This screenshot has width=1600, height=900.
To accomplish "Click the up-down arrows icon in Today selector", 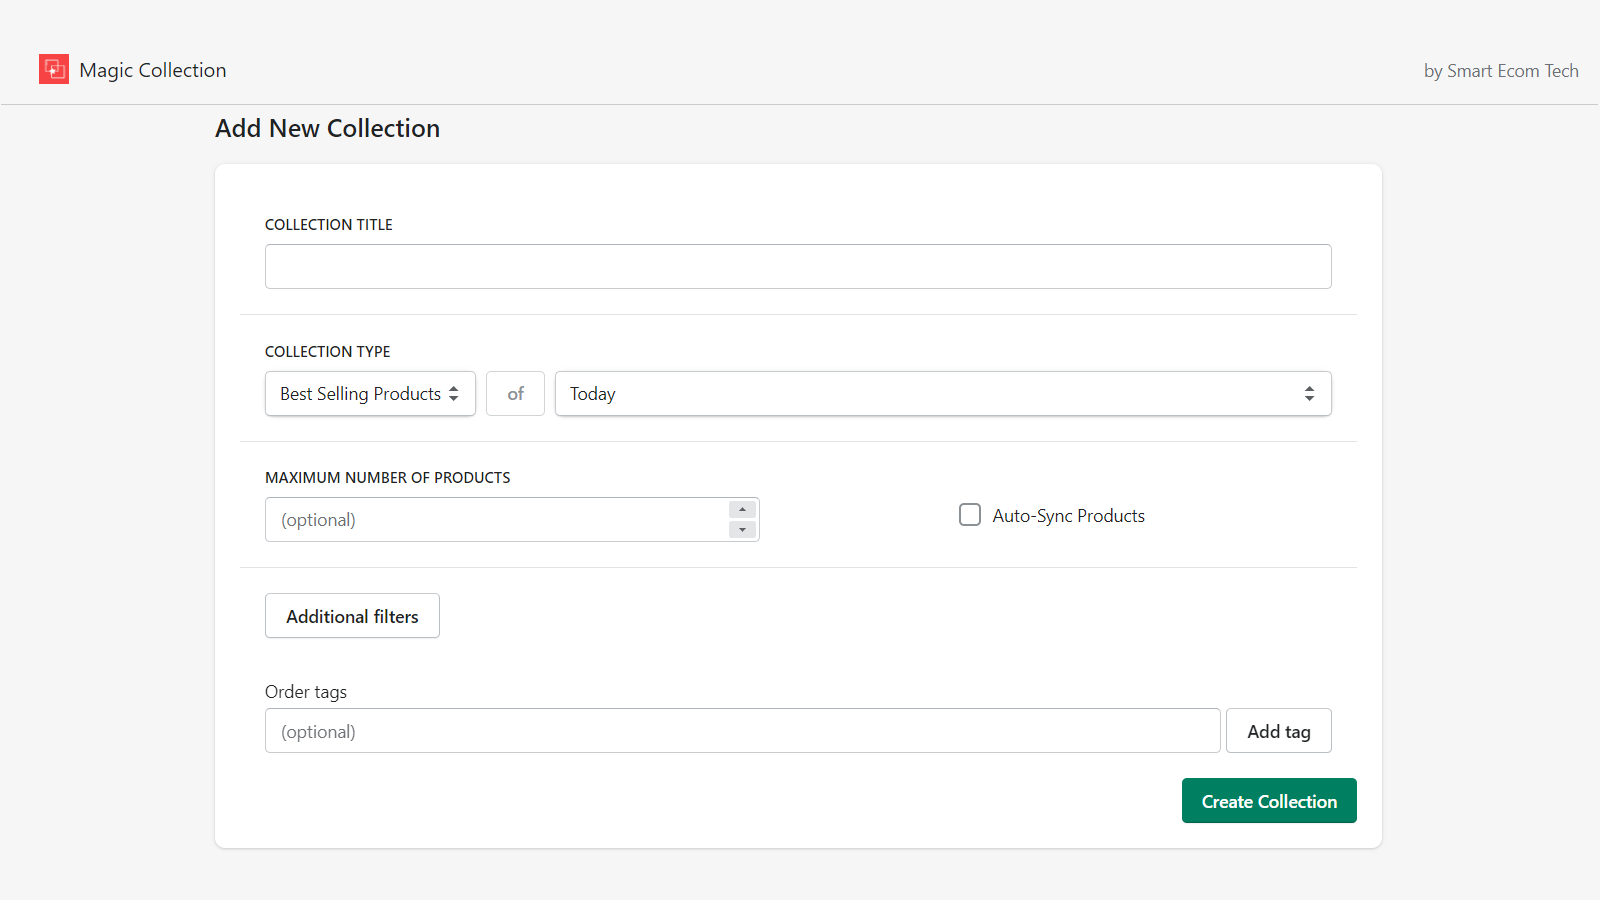I will [1309, 394].
